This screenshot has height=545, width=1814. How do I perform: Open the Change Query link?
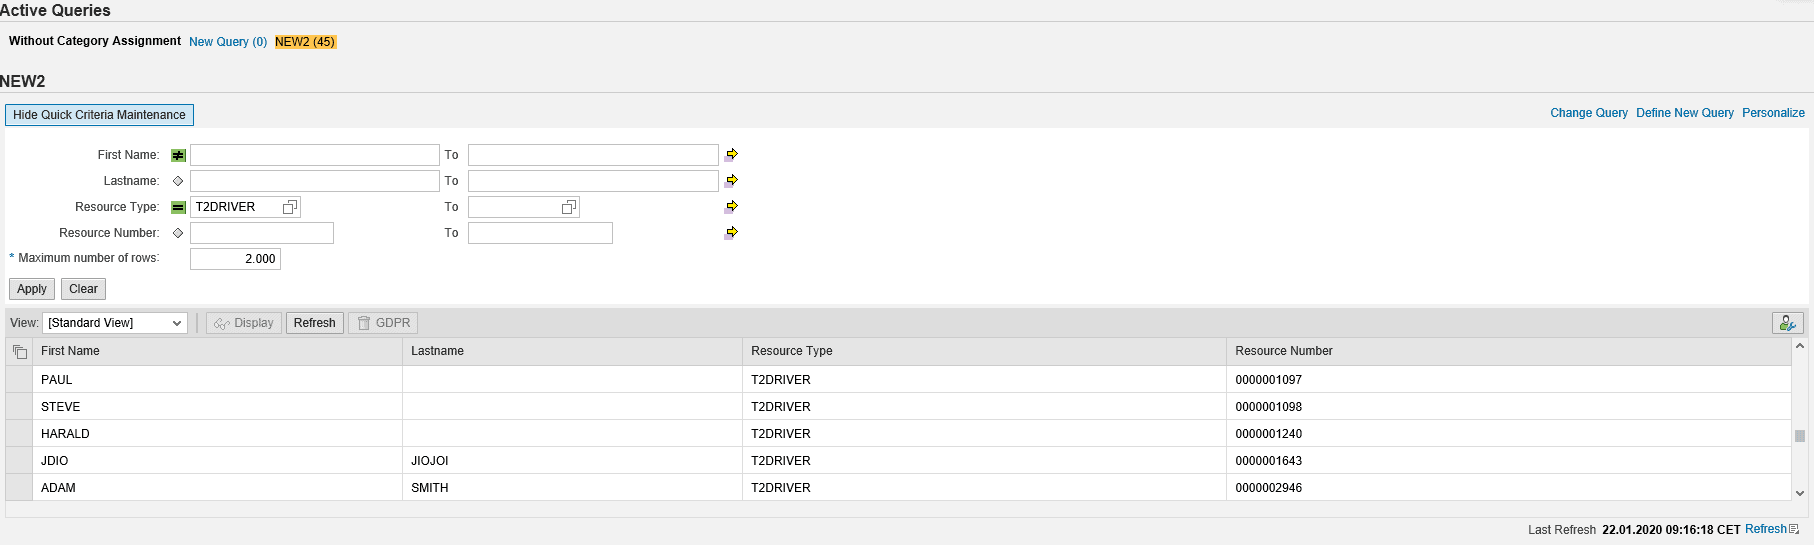click(x=1588, y=113)
